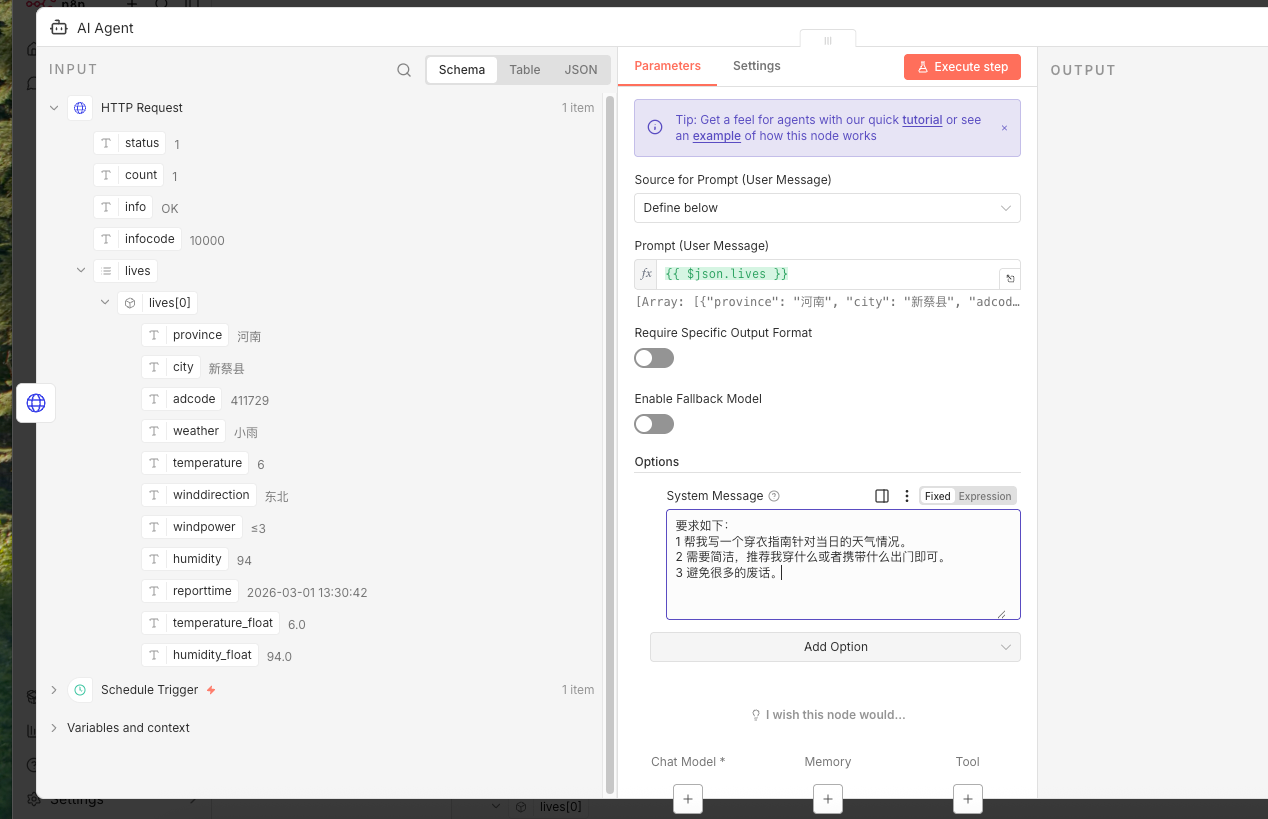The height and width of the screenshot is (819, 1268).
Task: Open the Parameters tab
Action: click(668, 66)
